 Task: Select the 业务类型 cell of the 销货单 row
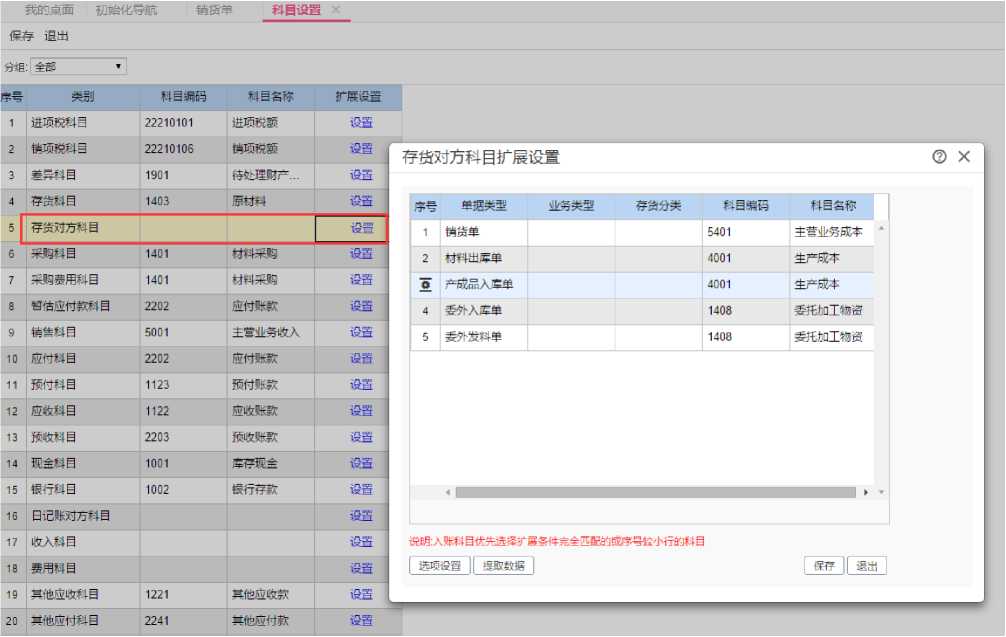click(x=571, y=232)
